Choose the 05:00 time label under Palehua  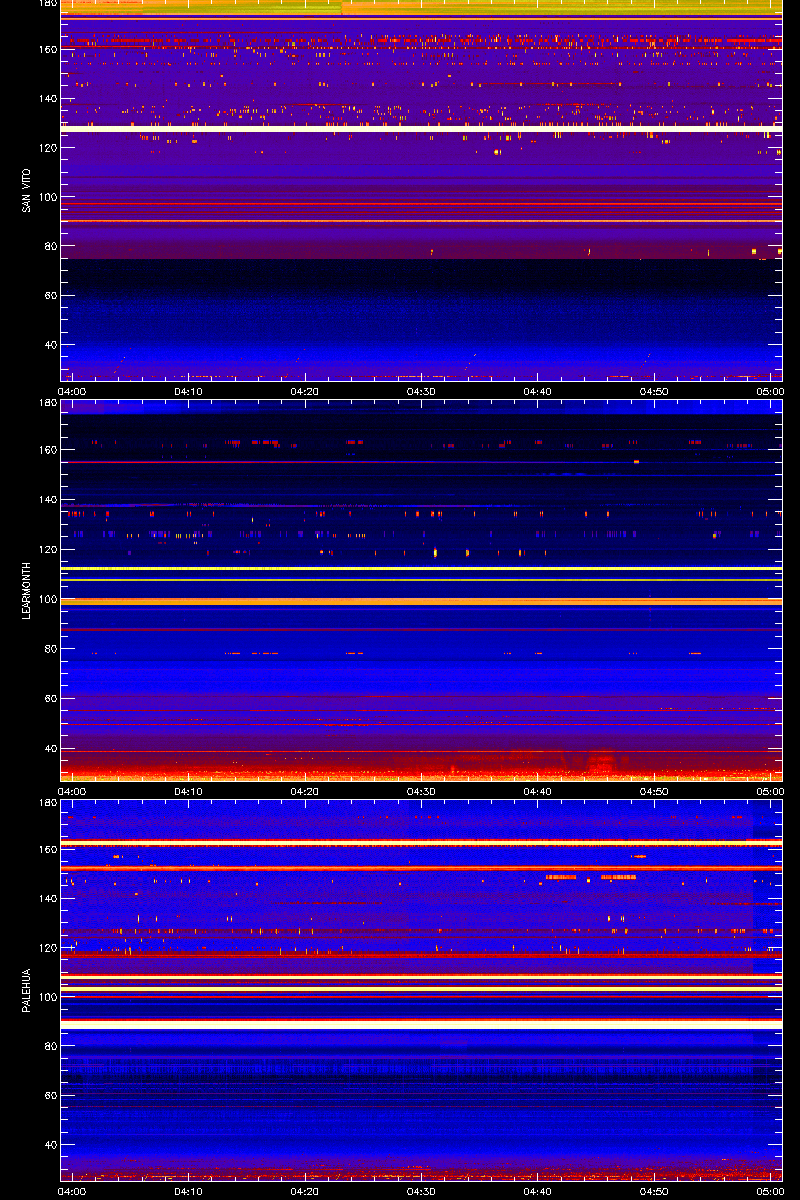pos(769,1191)
